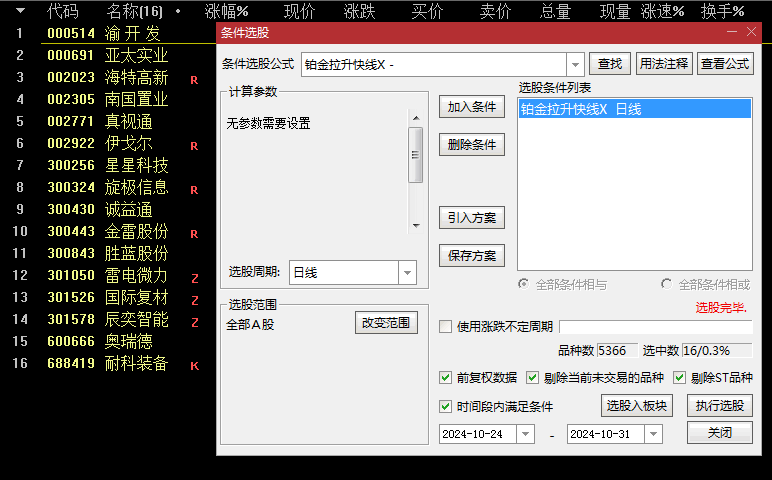Screen dimensions: 772x480
Task: Click the 涨跌不定周期 input field
Action: [656, 327]
